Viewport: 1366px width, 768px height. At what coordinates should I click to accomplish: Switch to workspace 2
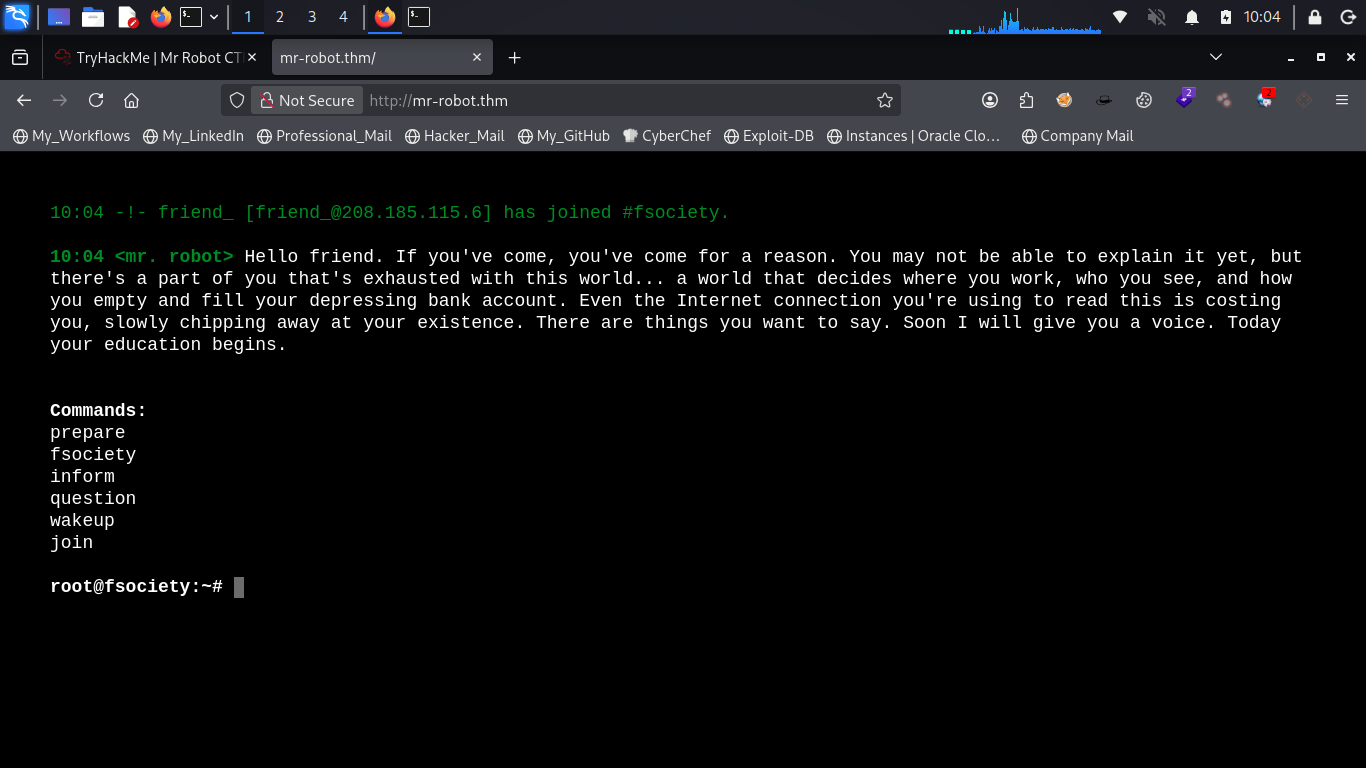pos(280,17)
